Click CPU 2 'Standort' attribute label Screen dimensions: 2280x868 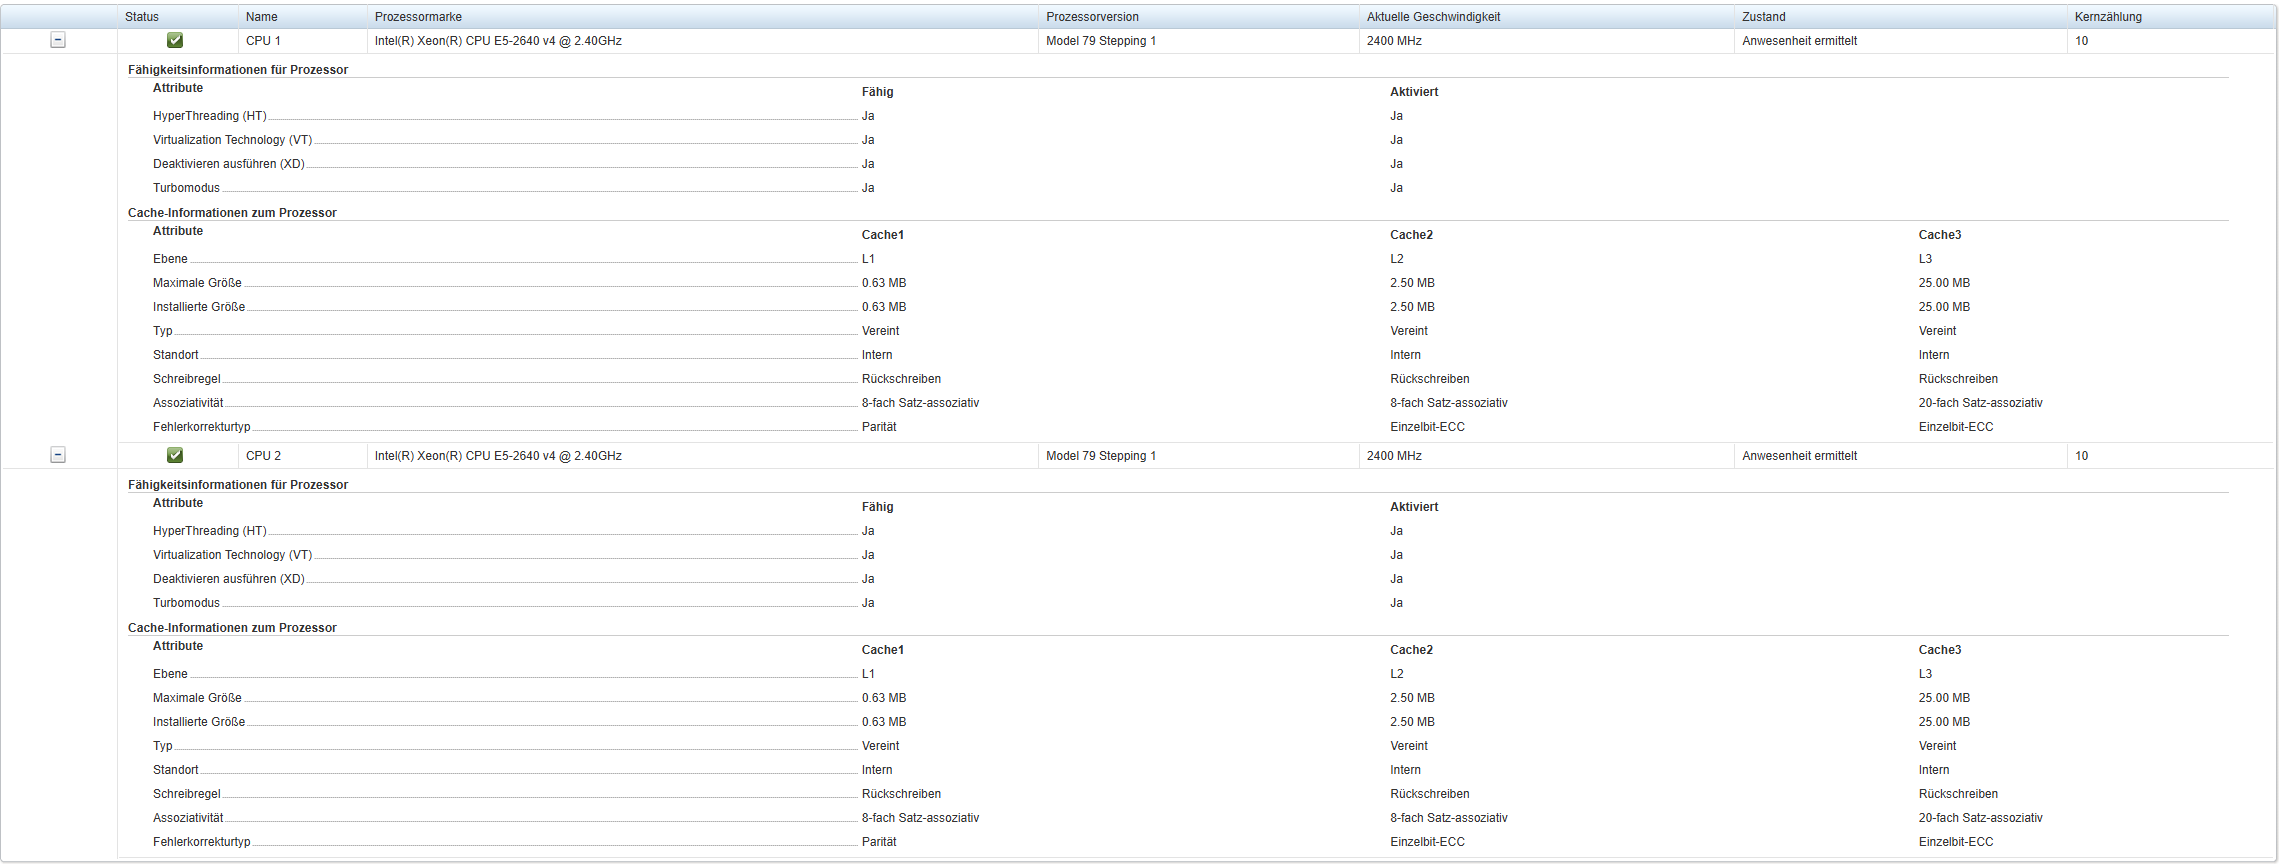176,770
